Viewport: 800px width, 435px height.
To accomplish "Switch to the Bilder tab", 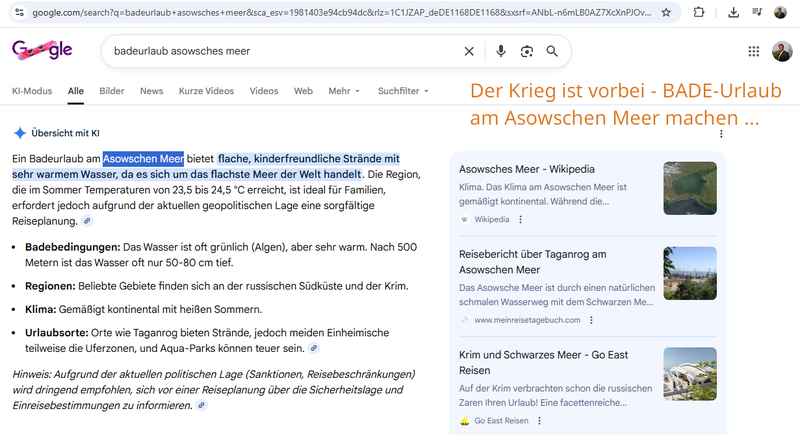I will 112,91.
